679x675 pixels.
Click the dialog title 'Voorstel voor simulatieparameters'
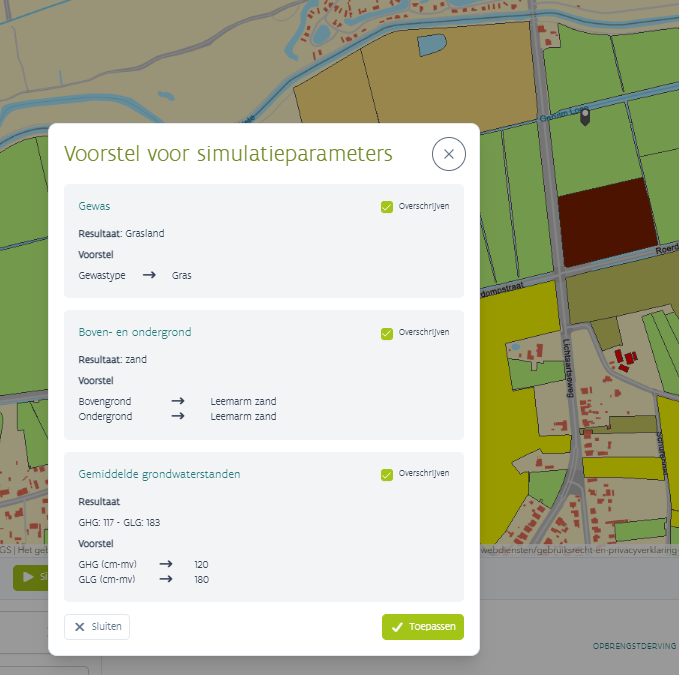coord(228,154)
